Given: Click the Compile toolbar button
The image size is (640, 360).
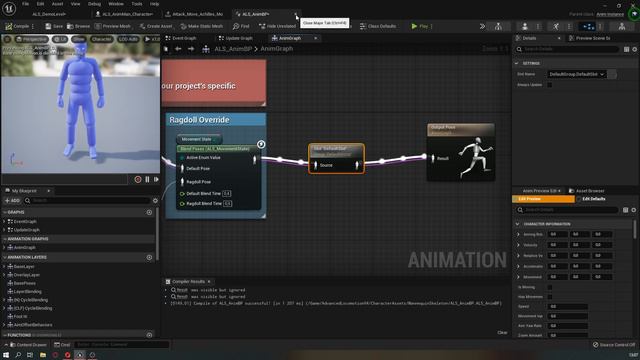Looking at the screenshot, I should pos(17,26).
